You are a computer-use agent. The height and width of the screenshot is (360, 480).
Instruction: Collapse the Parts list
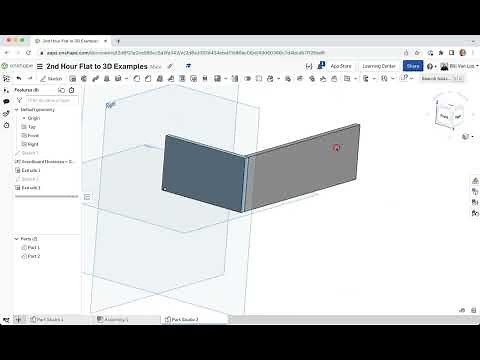coord(16,239)
